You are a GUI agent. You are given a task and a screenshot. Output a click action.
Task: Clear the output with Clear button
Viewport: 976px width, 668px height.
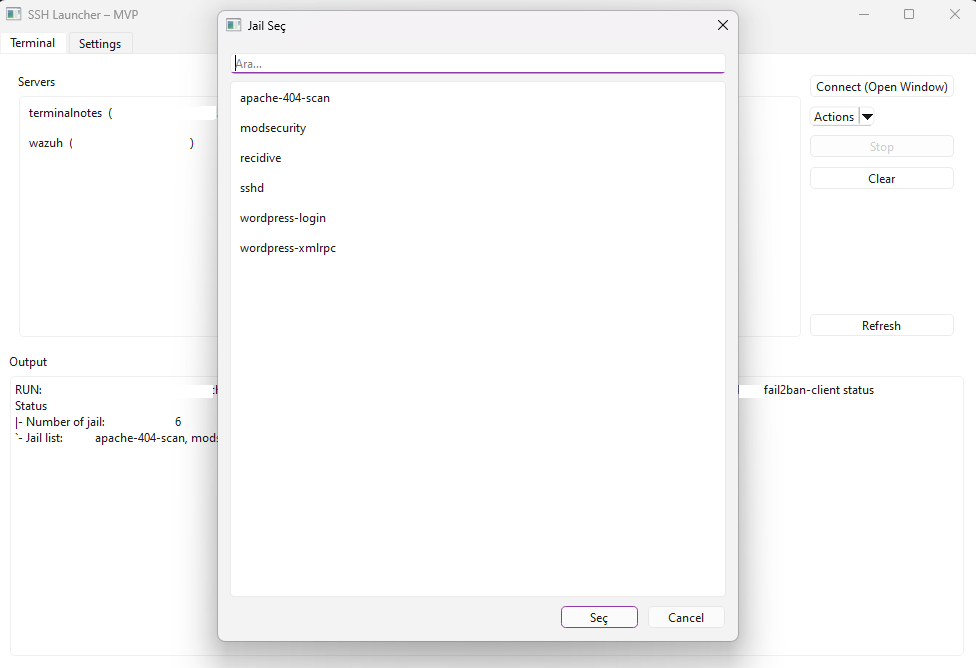[881, 179]
